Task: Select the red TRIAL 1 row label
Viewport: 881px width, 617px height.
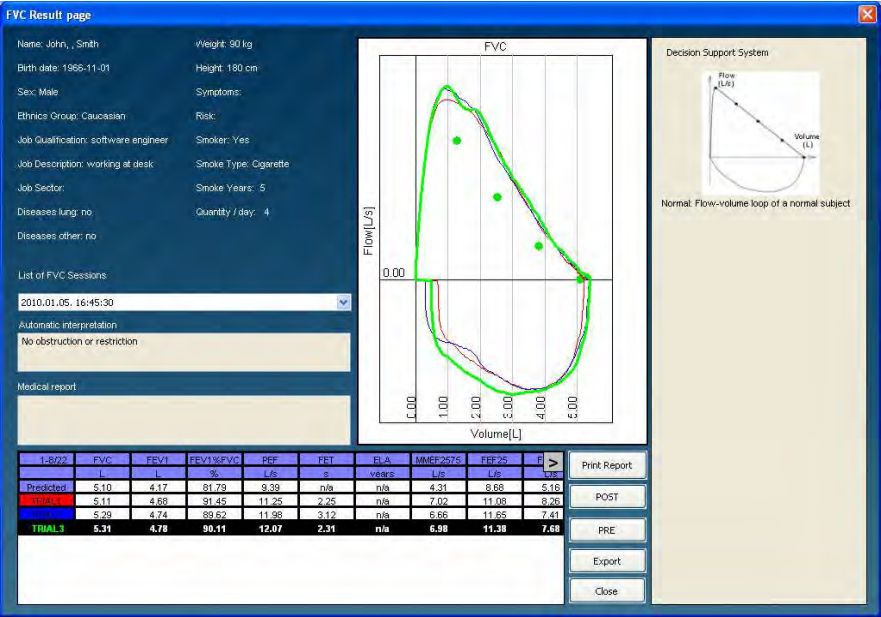Action: pyautogui.click(x=45, y=498)
